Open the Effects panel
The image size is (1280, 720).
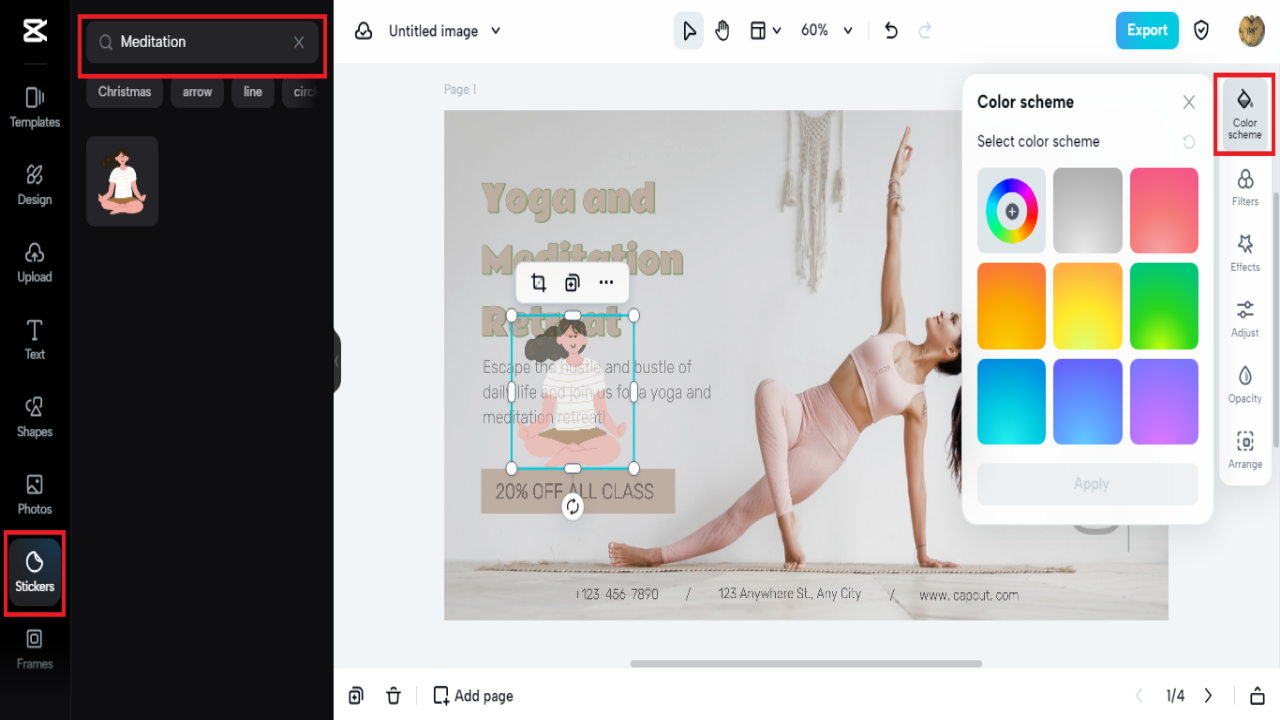[x=1244, y=255]
